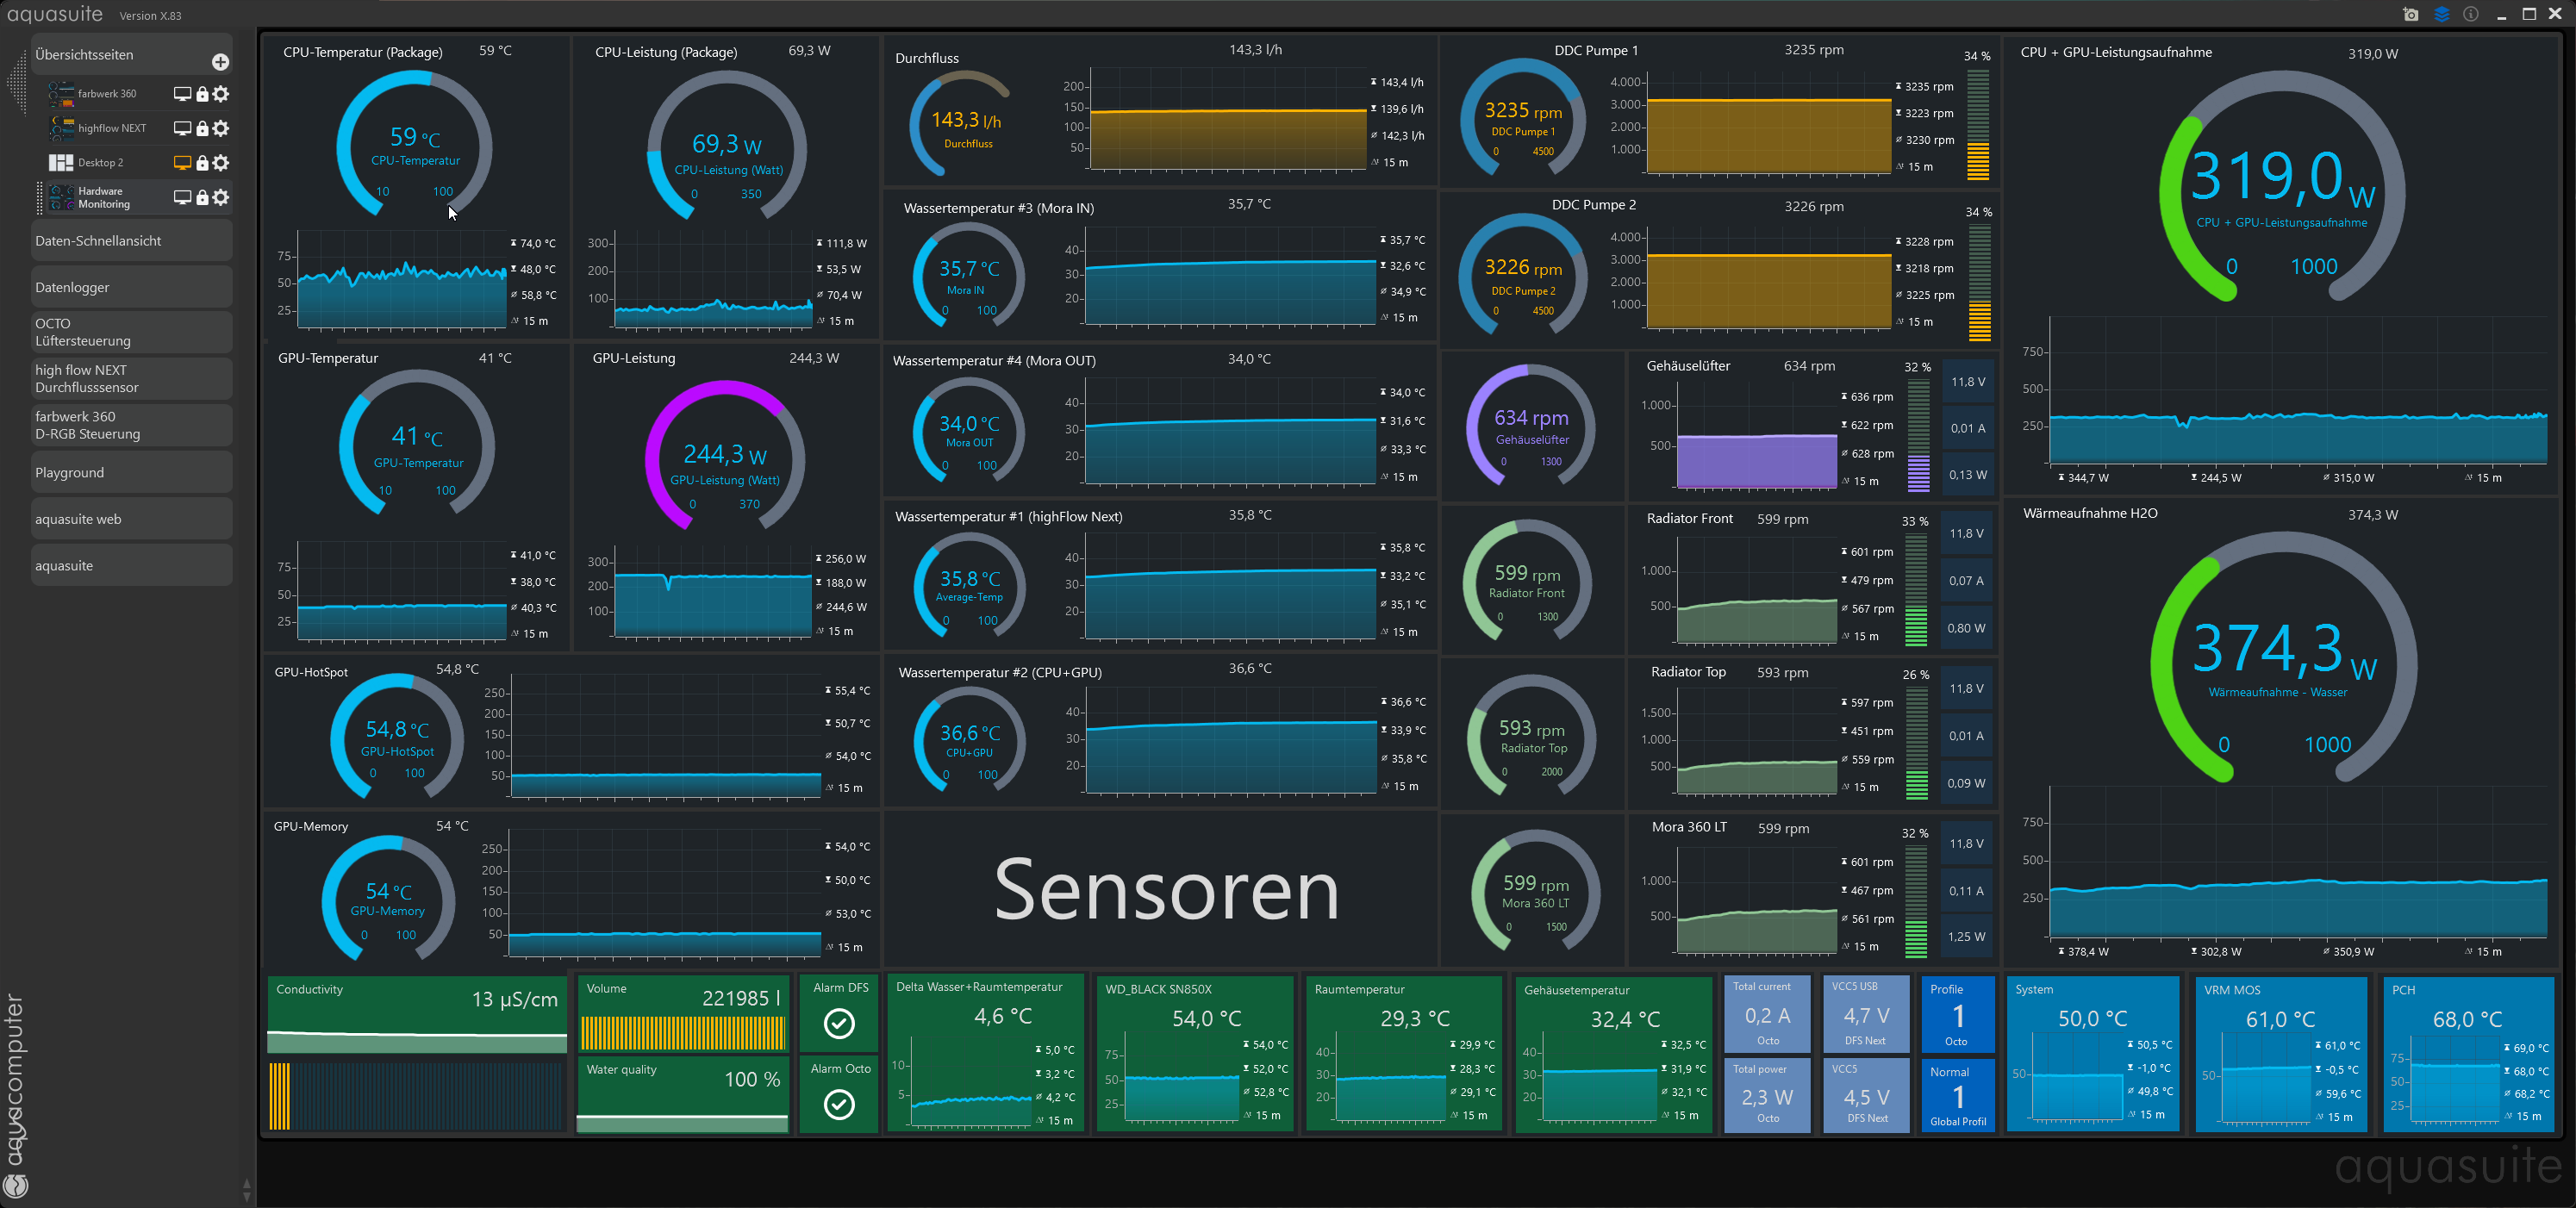Click the Alarm DFS checkmark status icon

(839, 1023)
